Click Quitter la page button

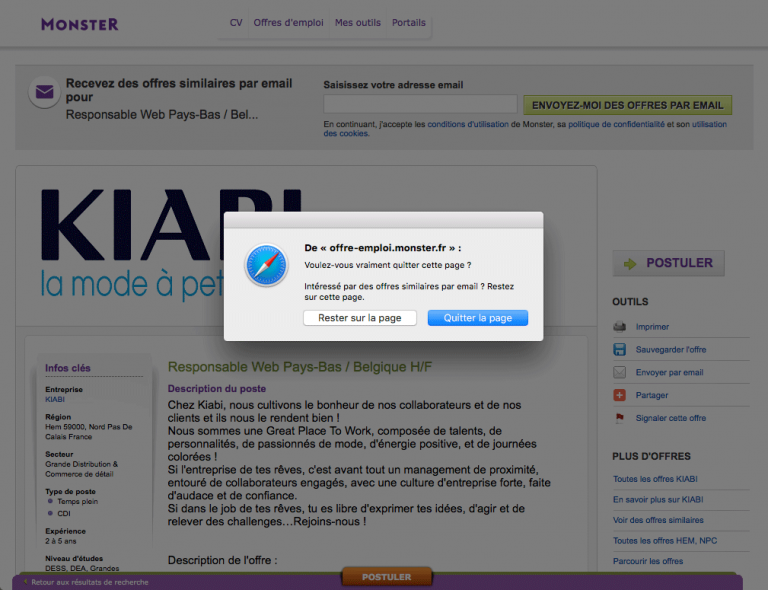pos(478,318)
